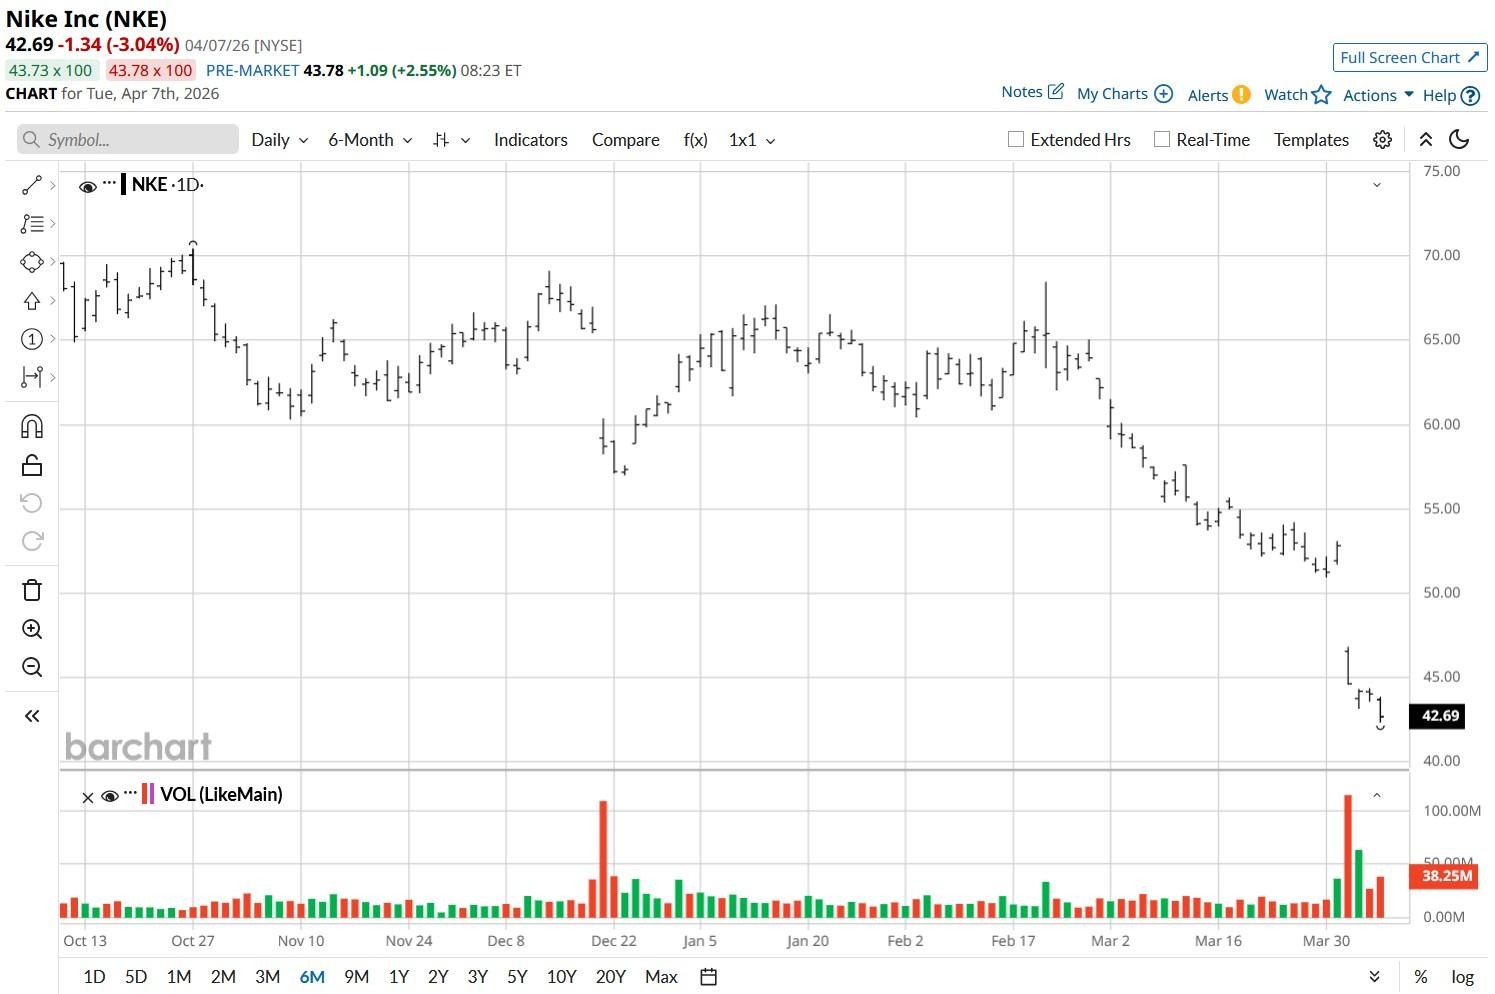Toggle the drawing lock icon
1495x994 pixels.
[x=32, y=465]
